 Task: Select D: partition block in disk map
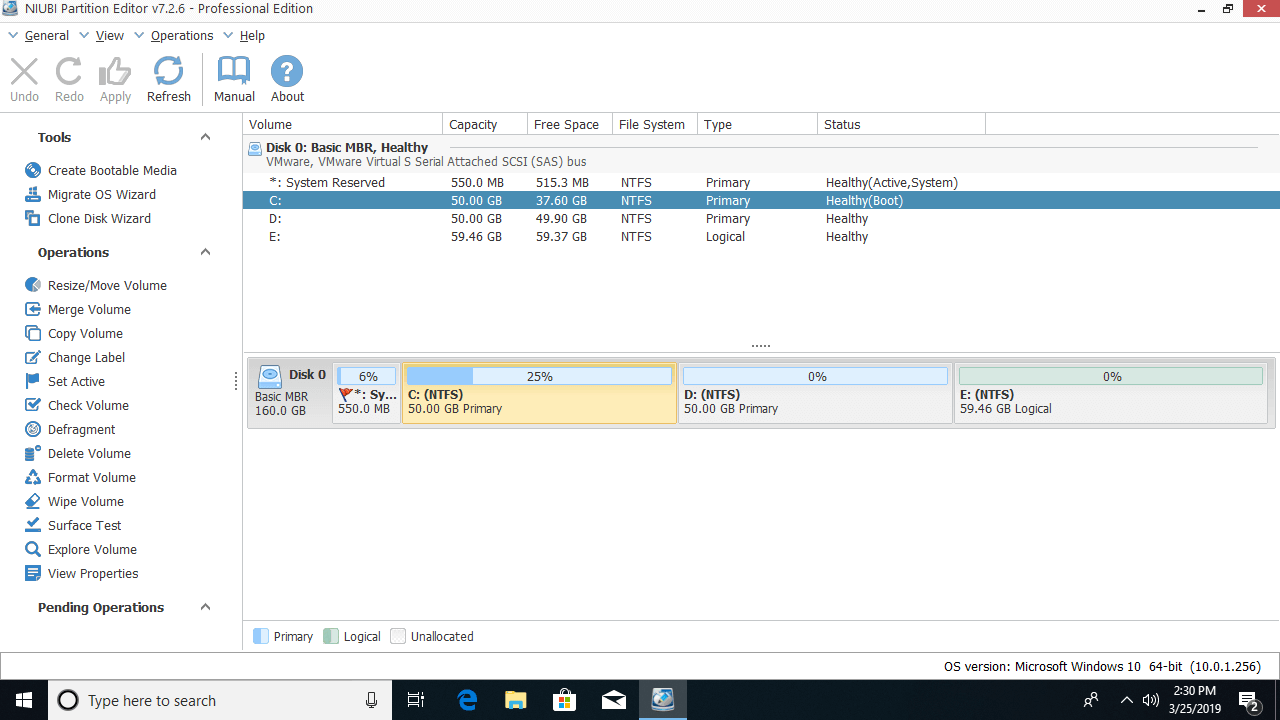point(815,401)
